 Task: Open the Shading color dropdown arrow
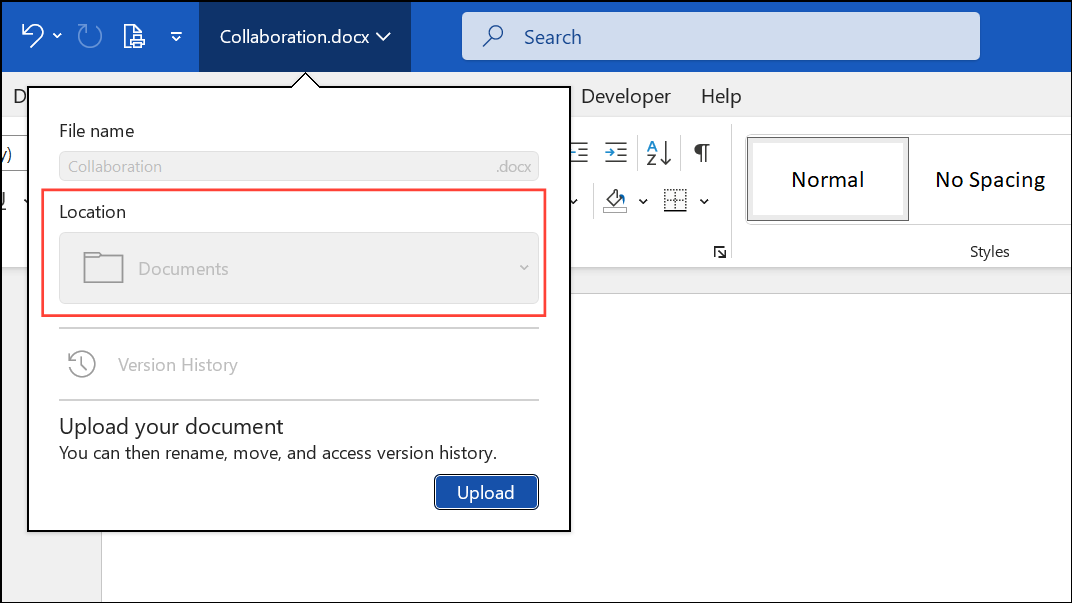(x=643, y=202)
